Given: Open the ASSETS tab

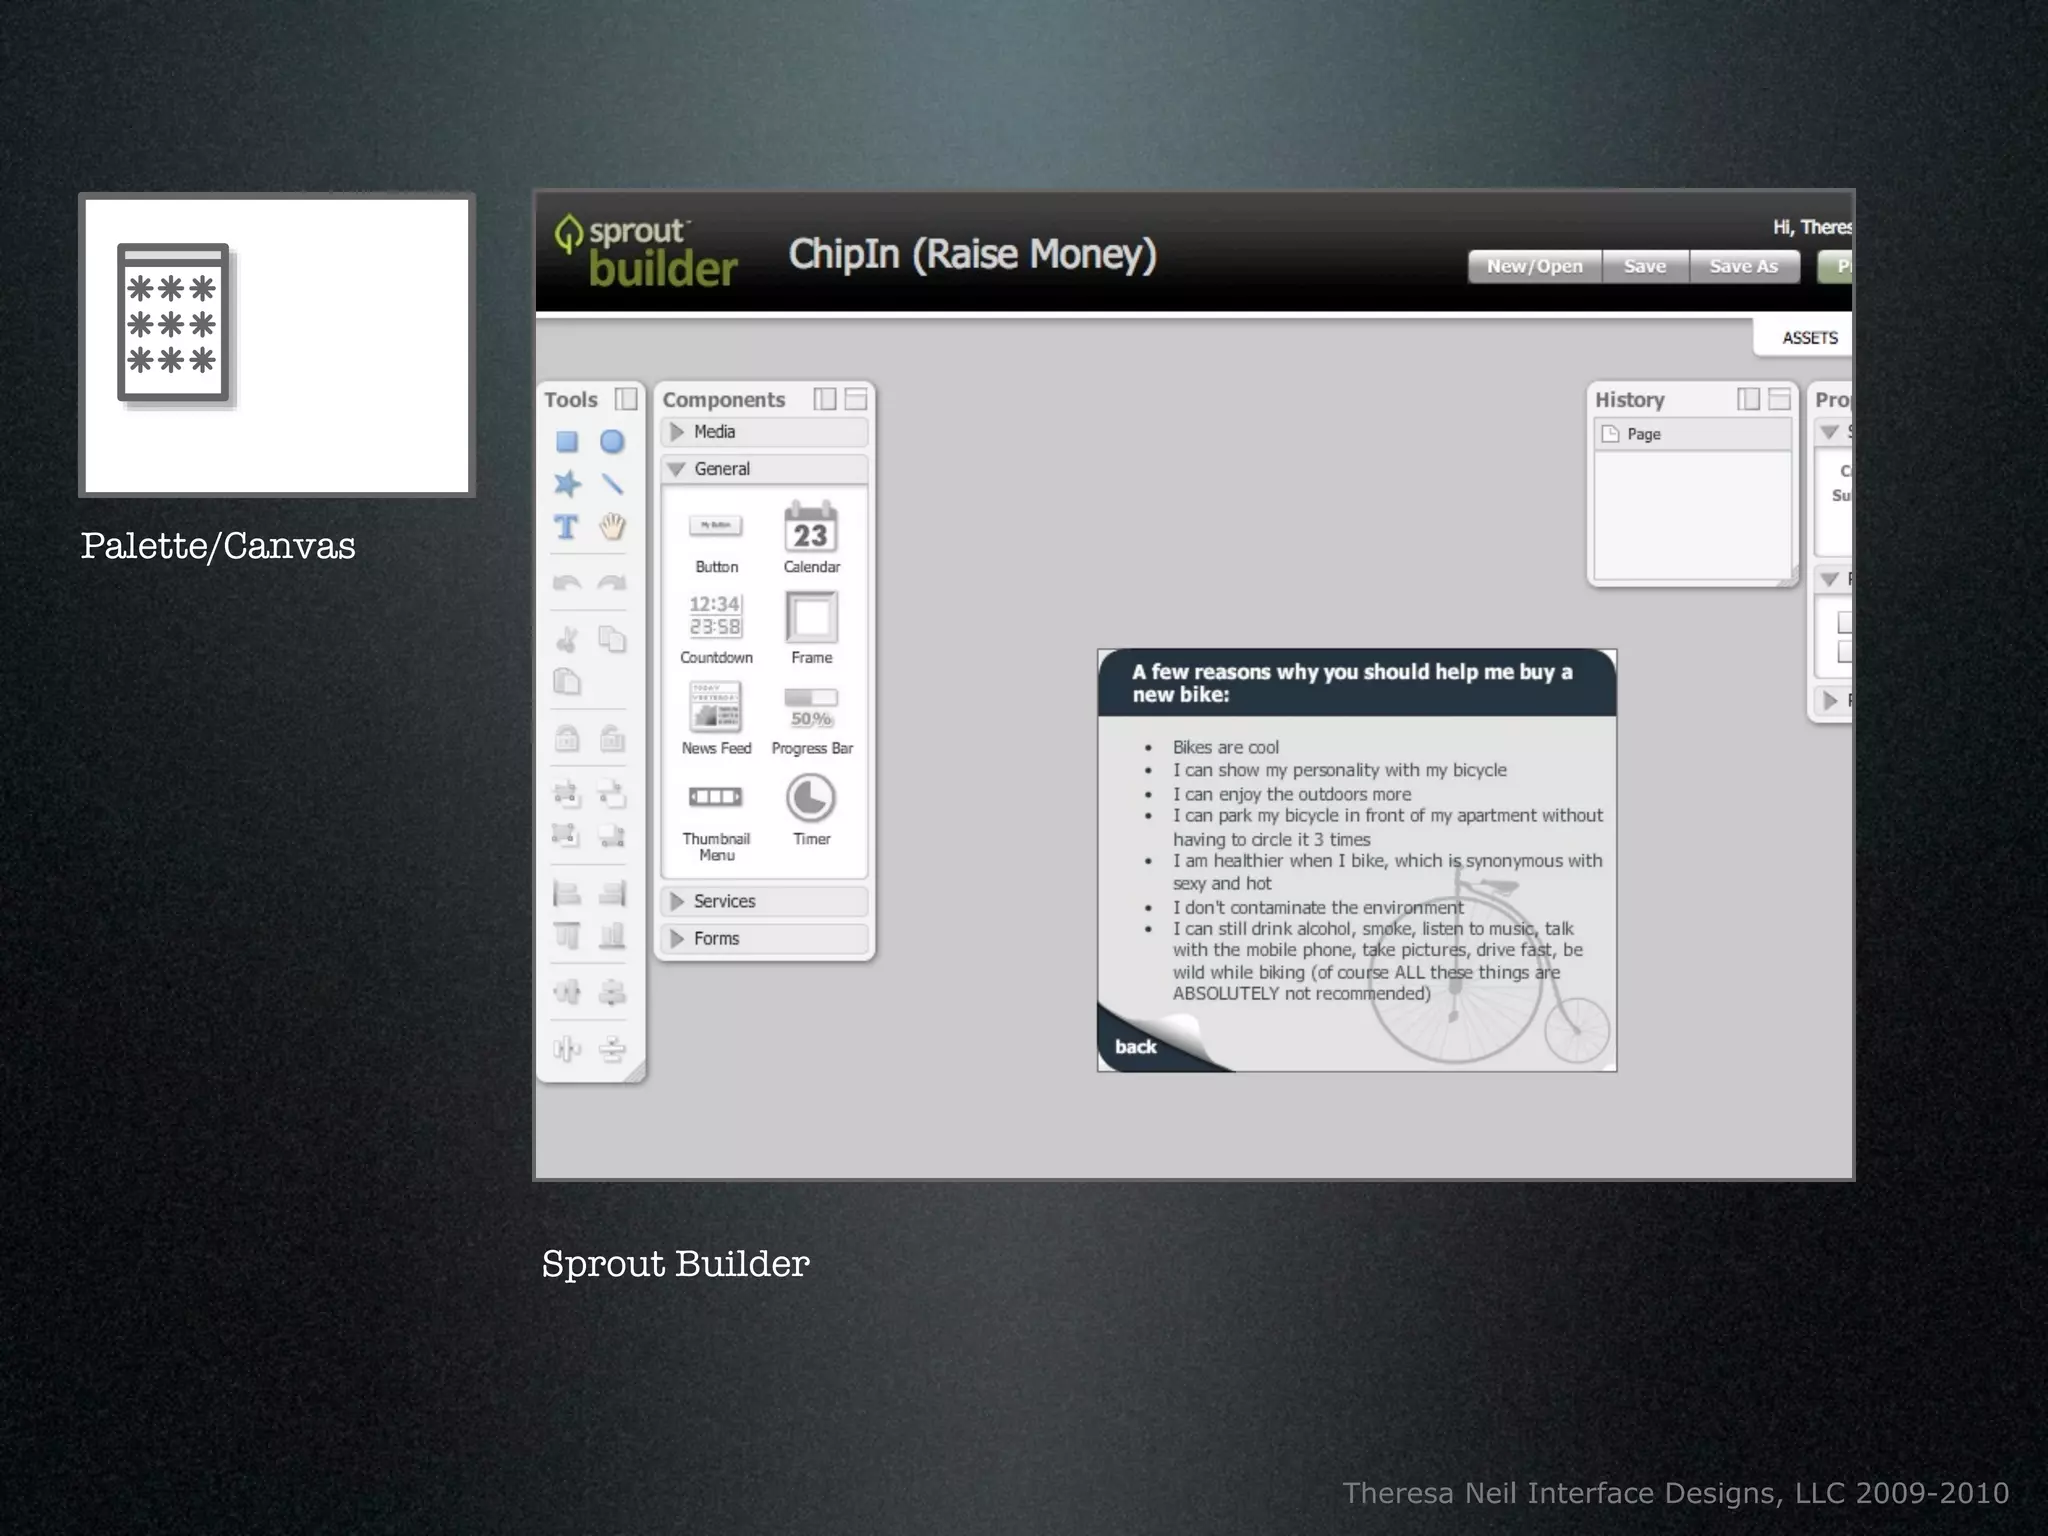Looking at the screenshot, I should pos(1809,338).
